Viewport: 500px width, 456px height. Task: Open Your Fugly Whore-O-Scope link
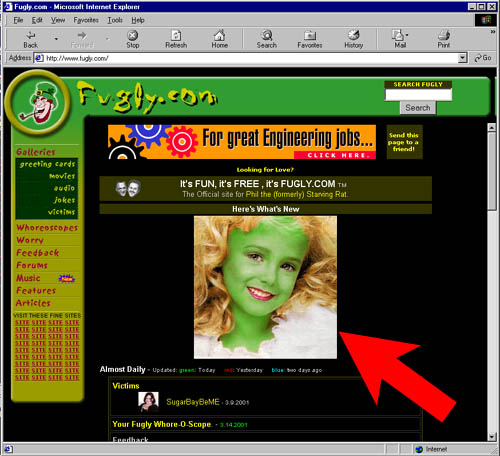pos(162,424)
